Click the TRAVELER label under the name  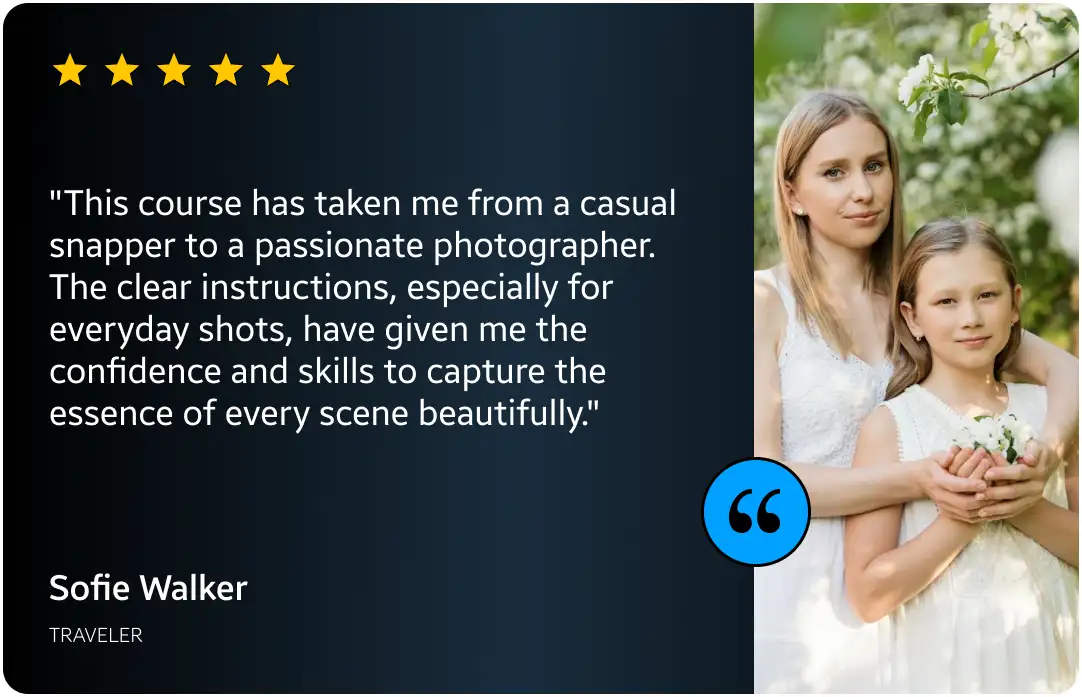point(96,635)
